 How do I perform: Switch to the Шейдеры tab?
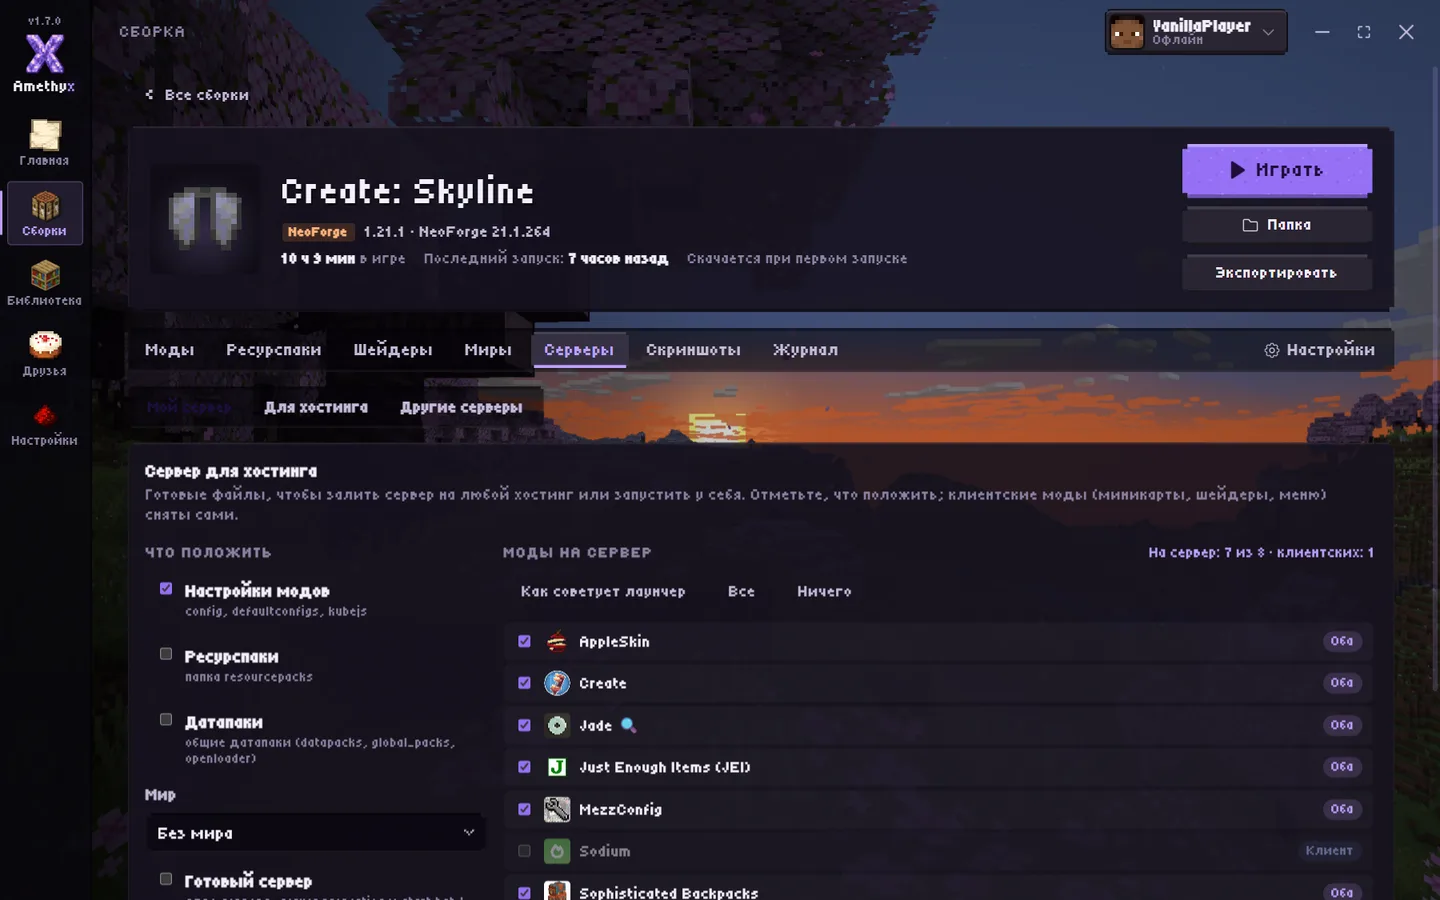[x=393, y=350]
